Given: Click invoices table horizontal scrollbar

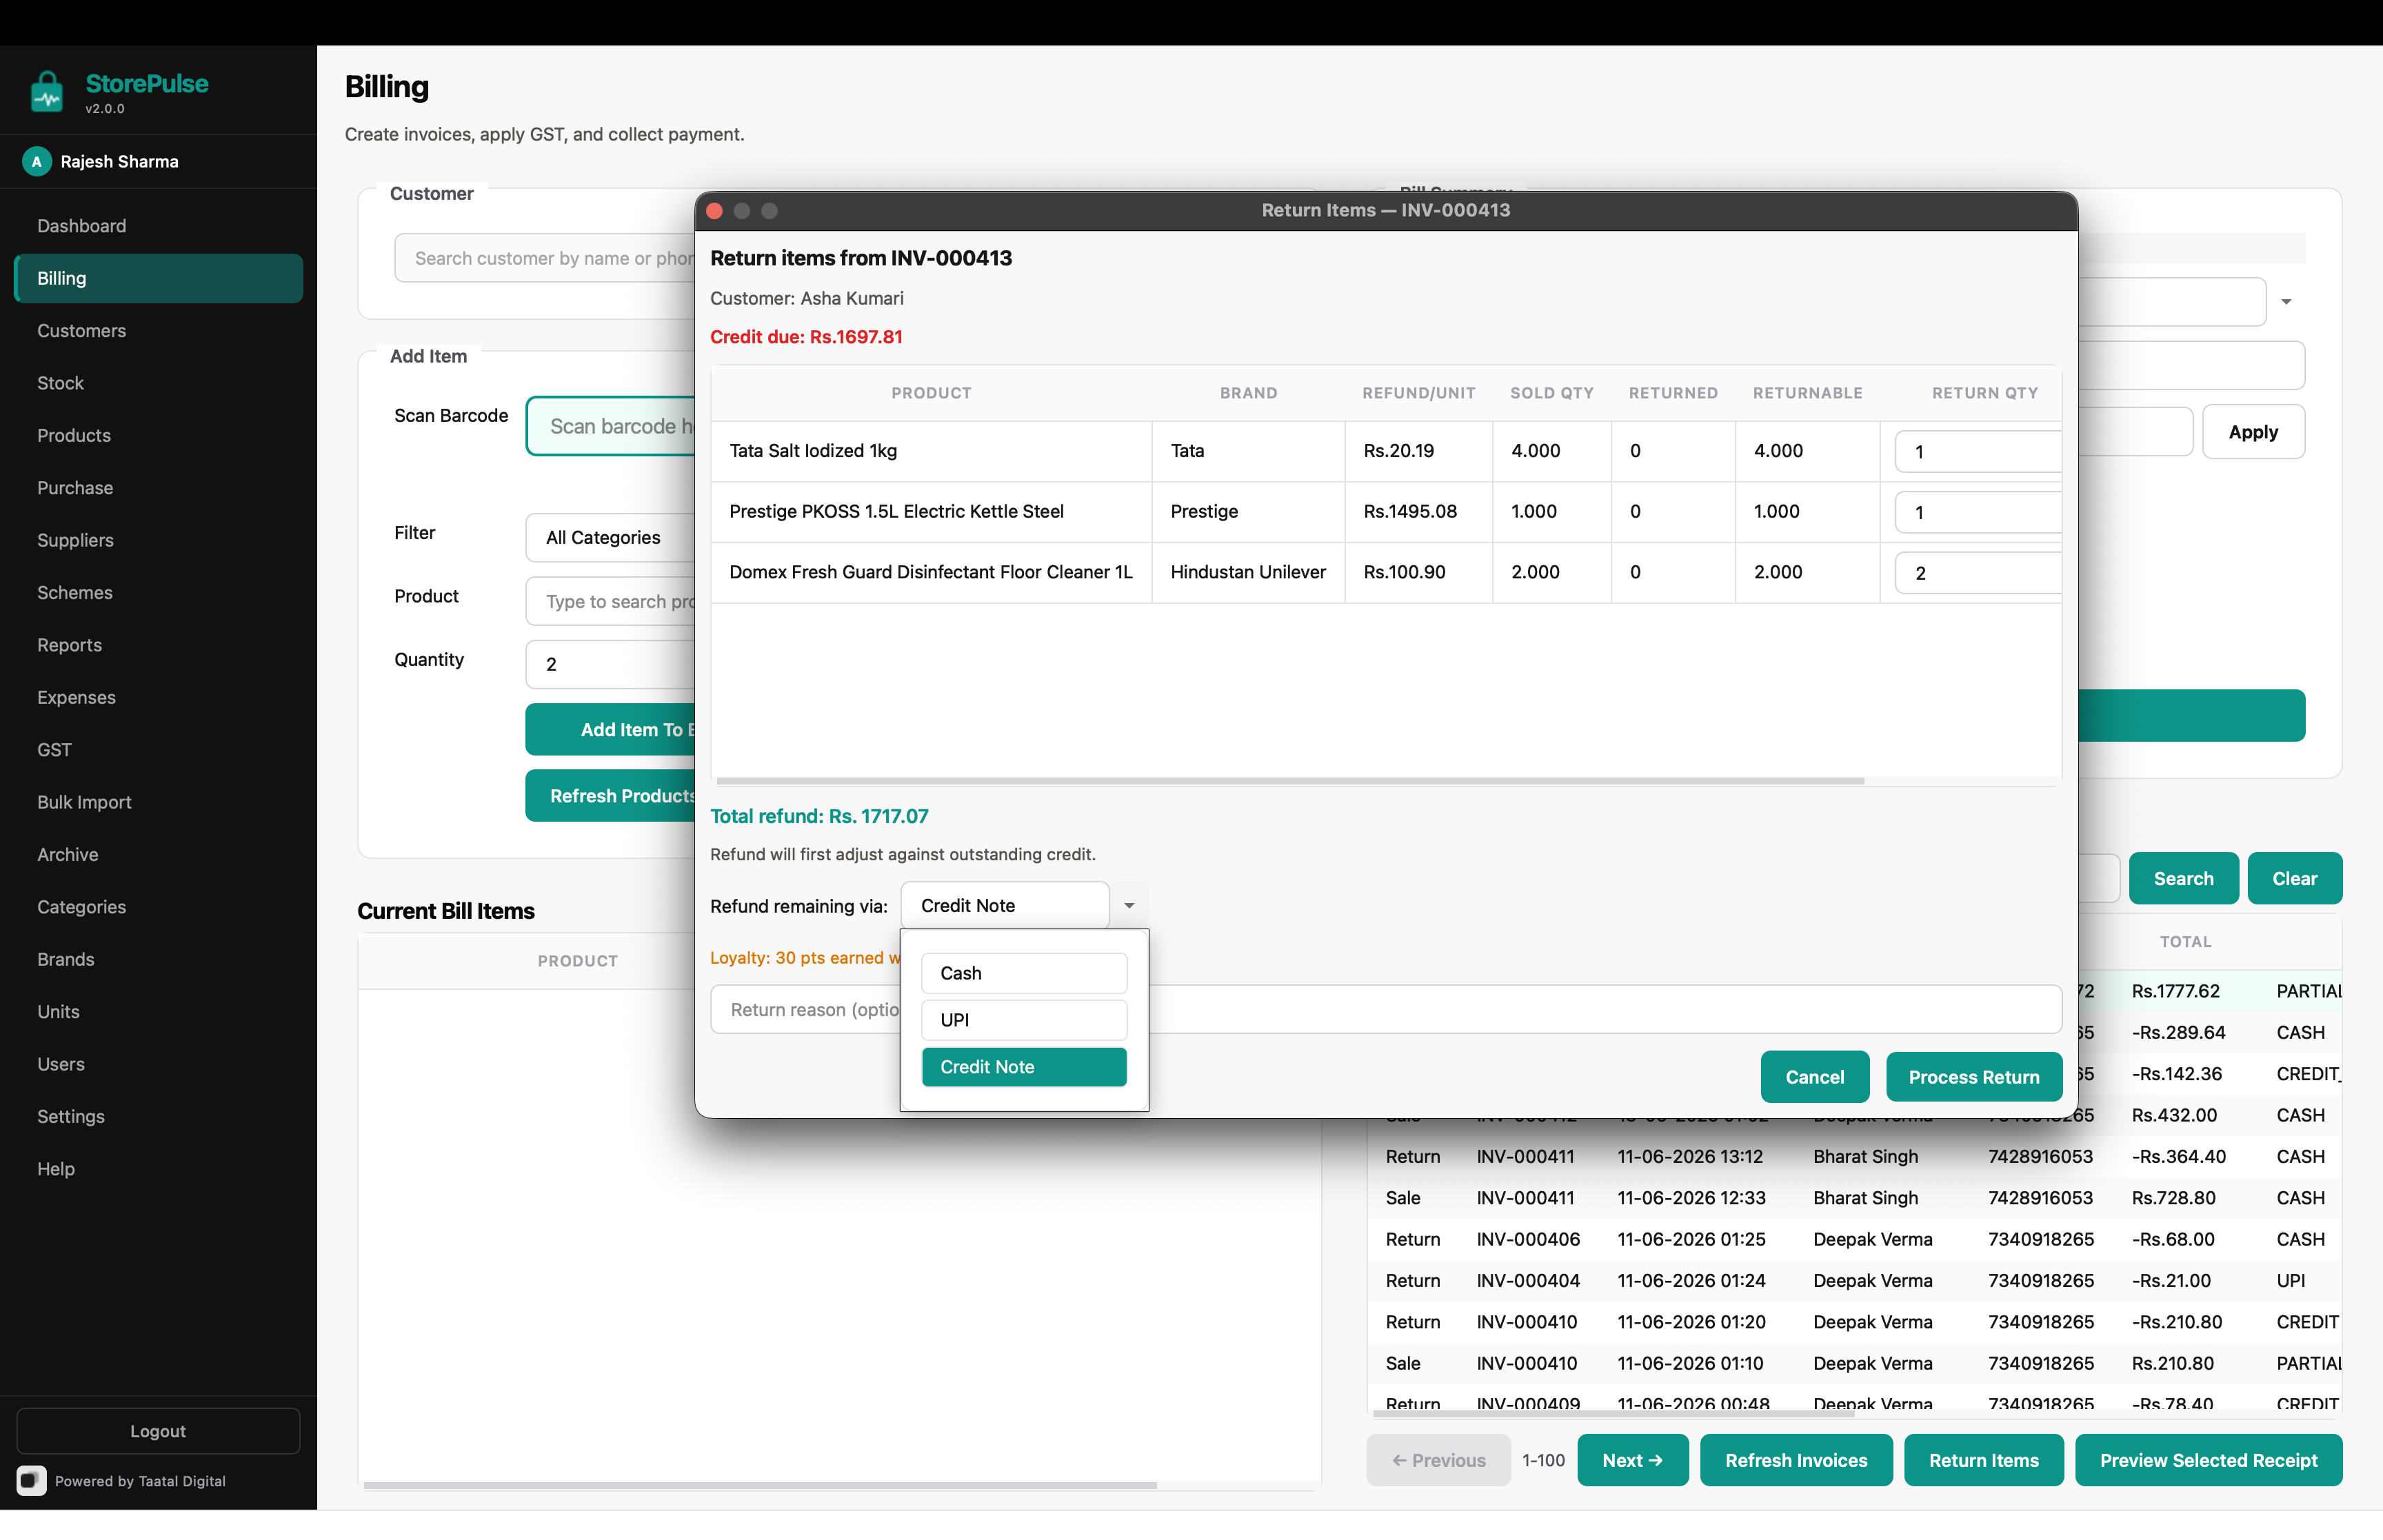Looking at the screenshot, I should tap(1614, 1414).
